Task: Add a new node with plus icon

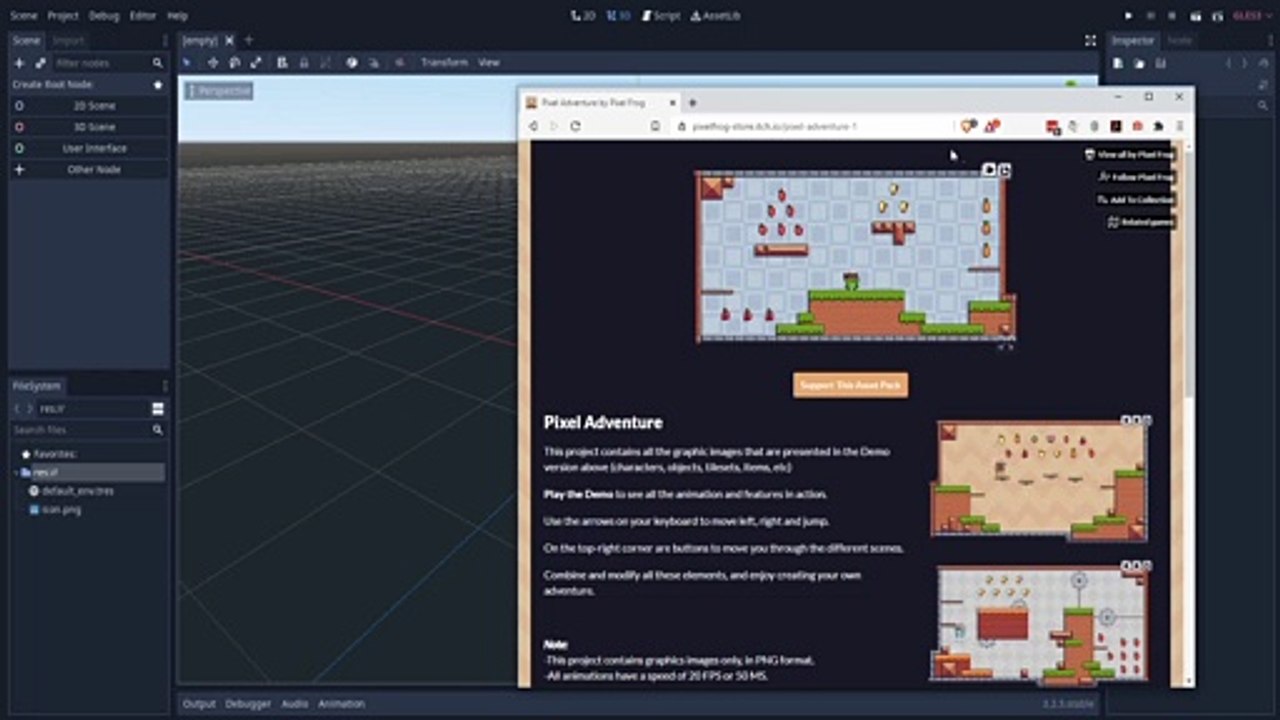Action: (19, 63)
